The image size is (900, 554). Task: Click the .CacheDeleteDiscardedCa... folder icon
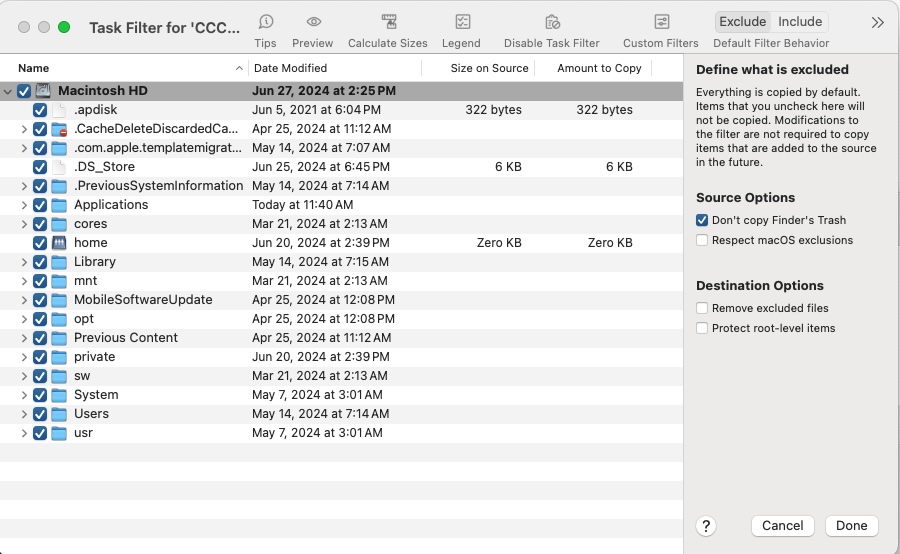pos(59,129)
